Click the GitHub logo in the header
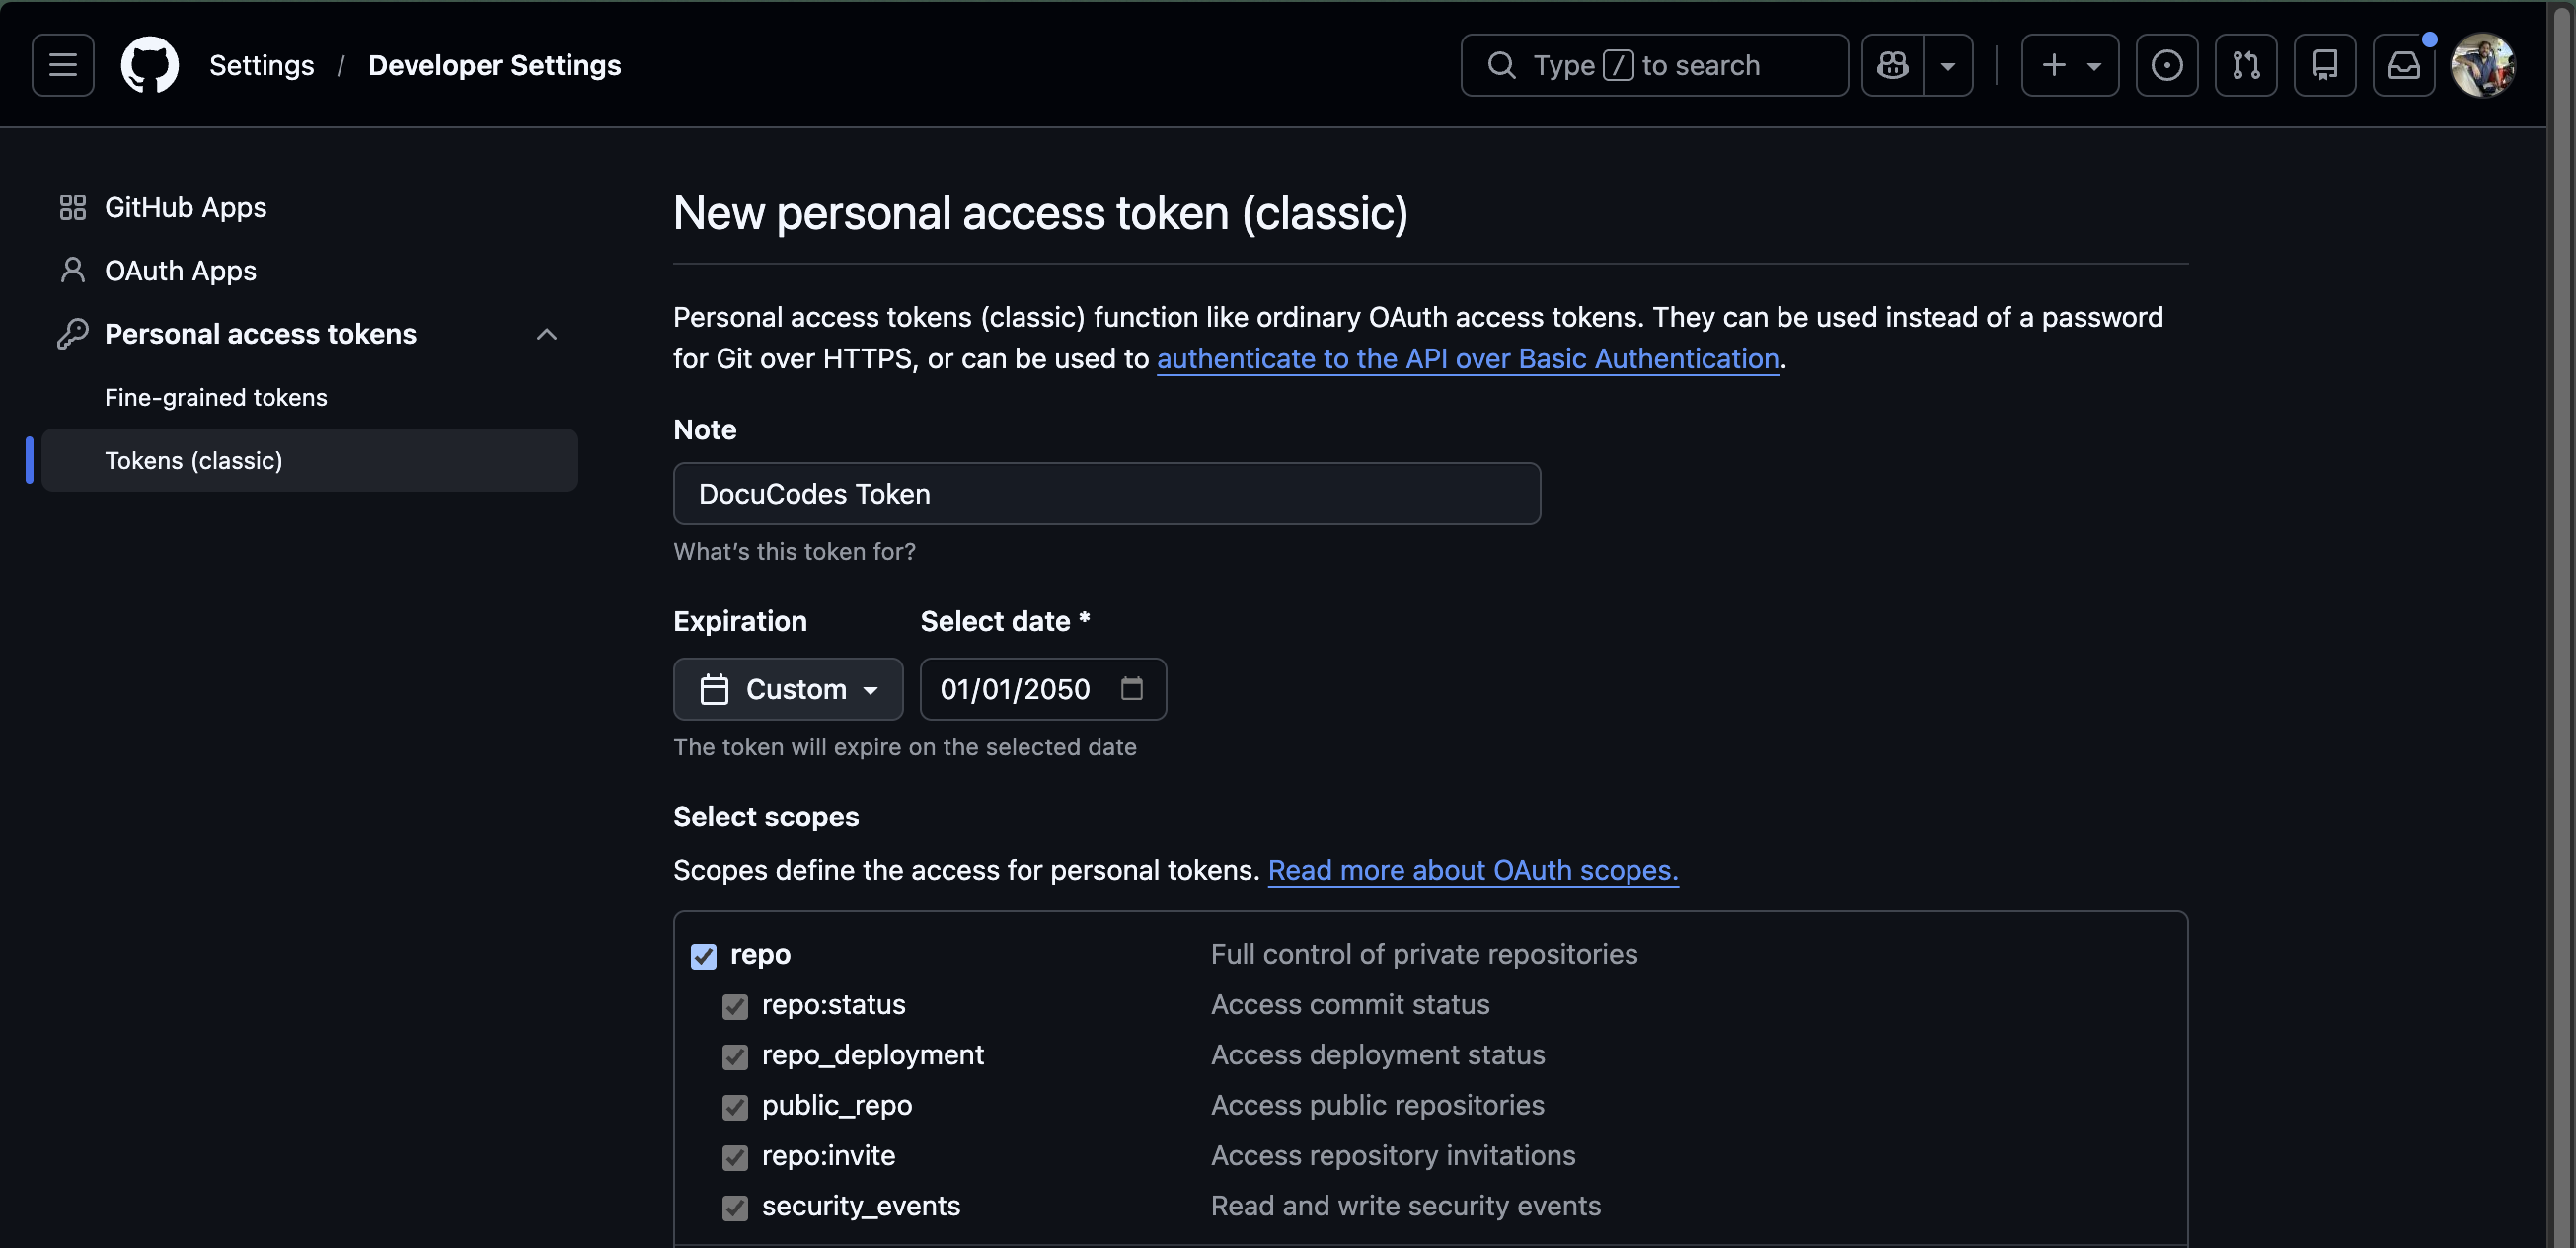2576x1248 pixels. 150,64
